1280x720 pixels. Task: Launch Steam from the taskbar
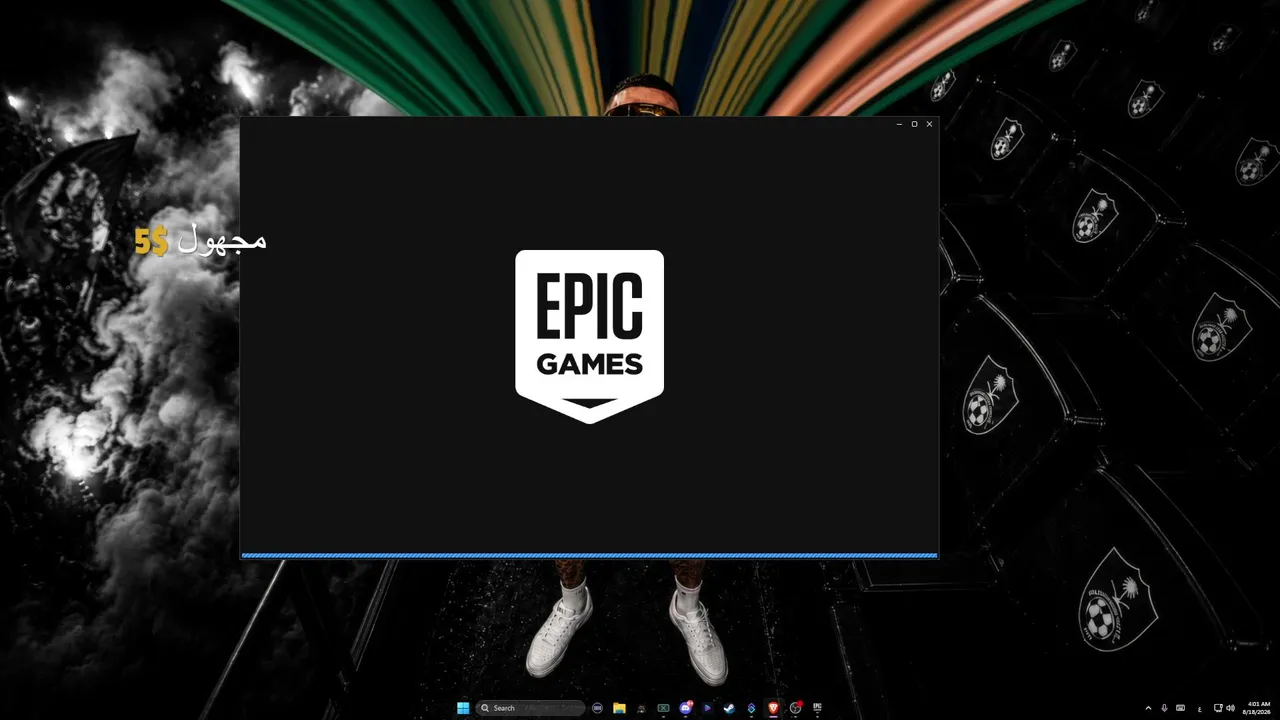[x=729, y=708]
